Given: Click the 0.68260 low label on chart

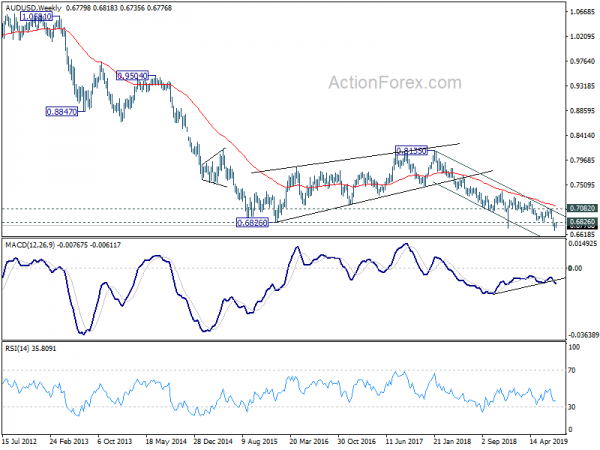Looking at the screenshot, I should 252,222.
